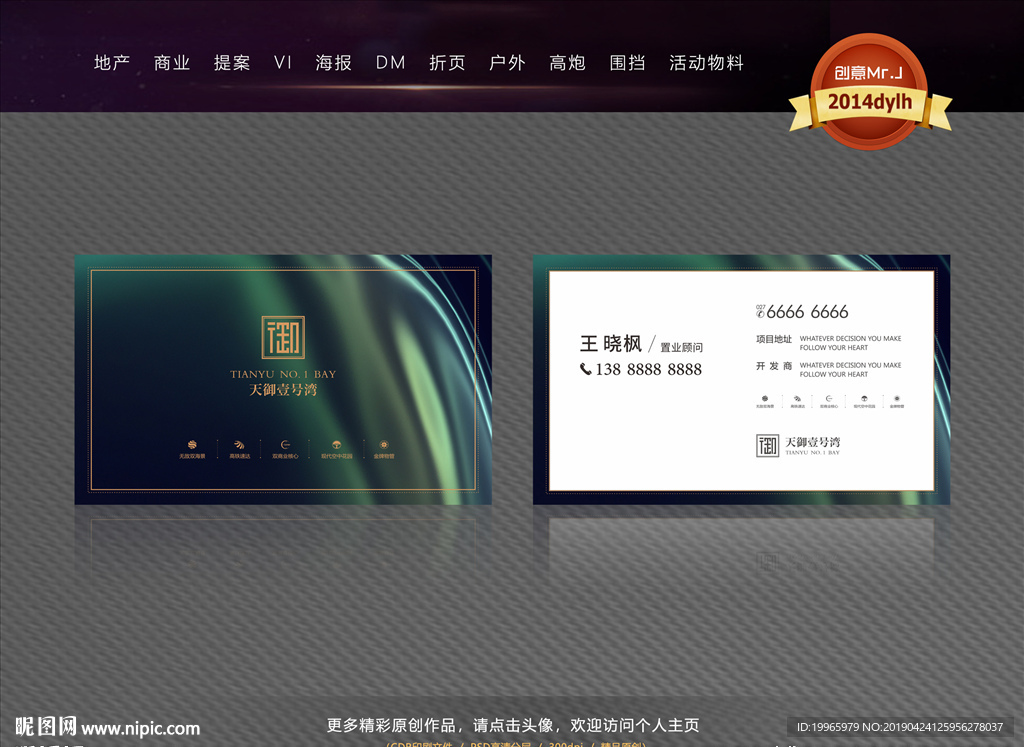Click landline number 6666 6666

(x=807, y=312)
